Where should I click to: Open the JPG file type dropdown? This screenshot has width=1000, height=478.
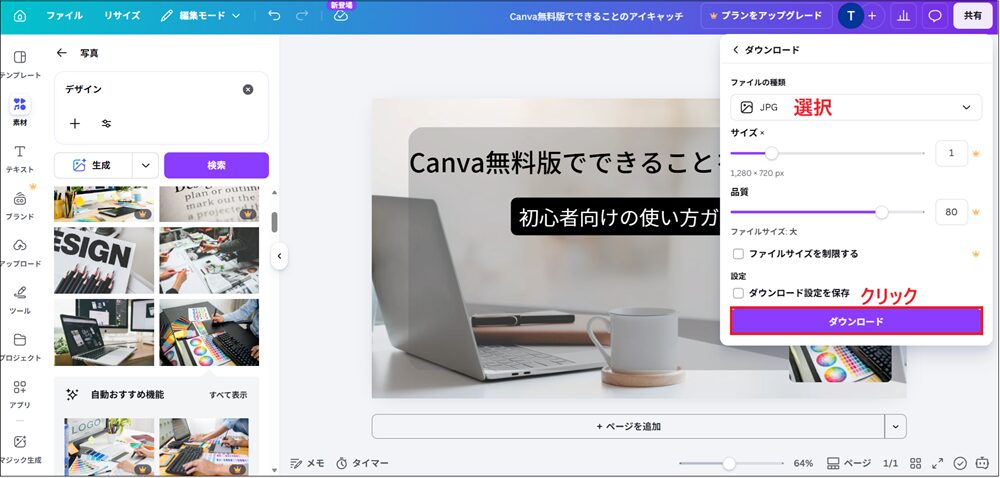coord(856,107)
